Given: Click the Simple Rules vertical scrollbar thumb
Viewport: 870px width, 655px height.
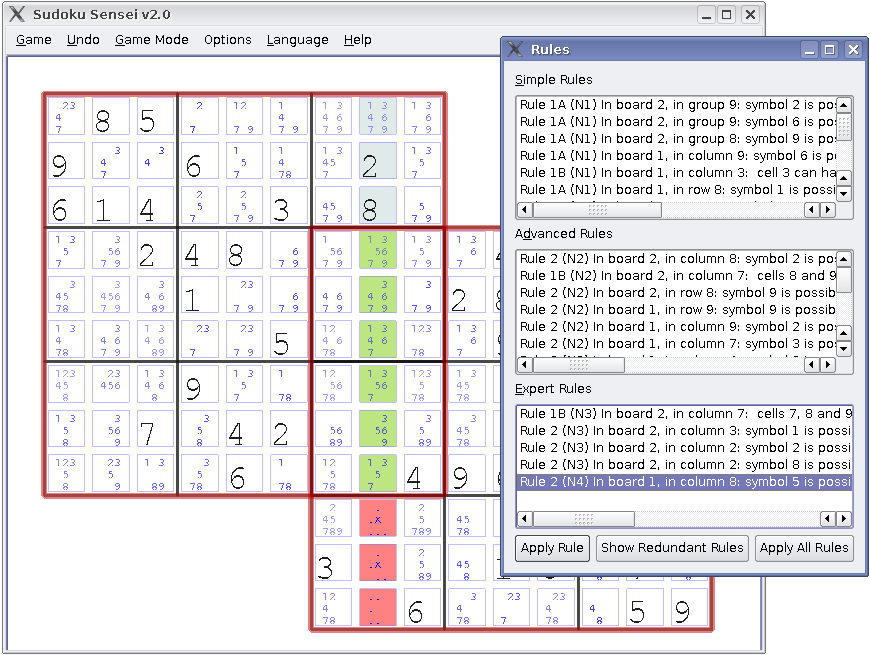Looking at the screenshot, I should pyautogui.click(x=843, y=126).
